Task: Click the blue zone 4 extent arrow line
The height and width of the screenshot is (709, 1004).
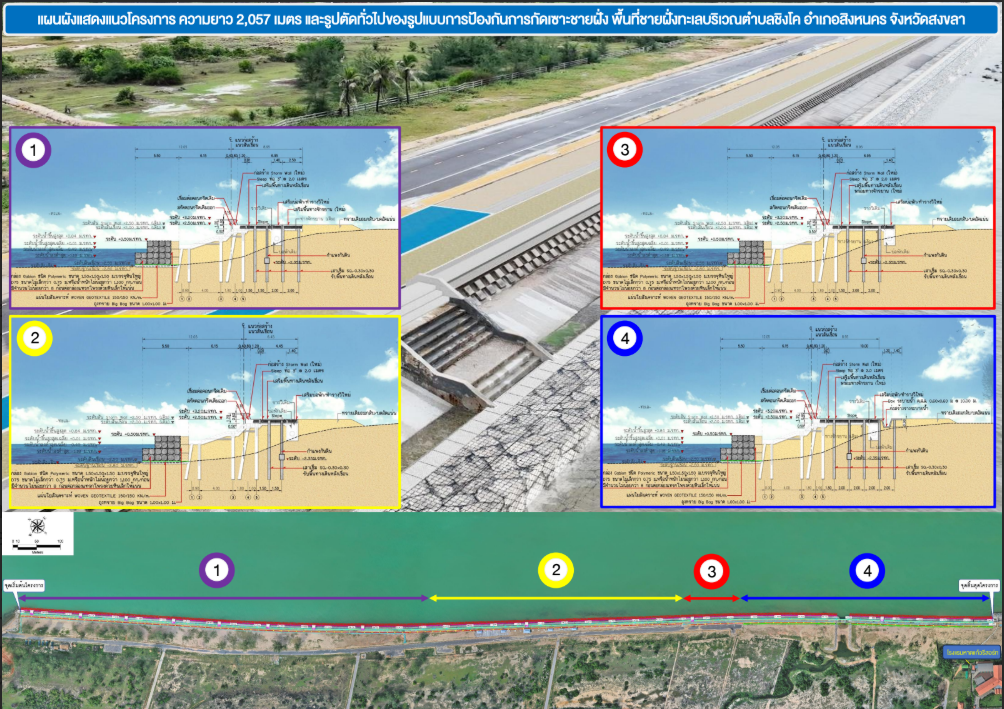Action: point(865,598)
